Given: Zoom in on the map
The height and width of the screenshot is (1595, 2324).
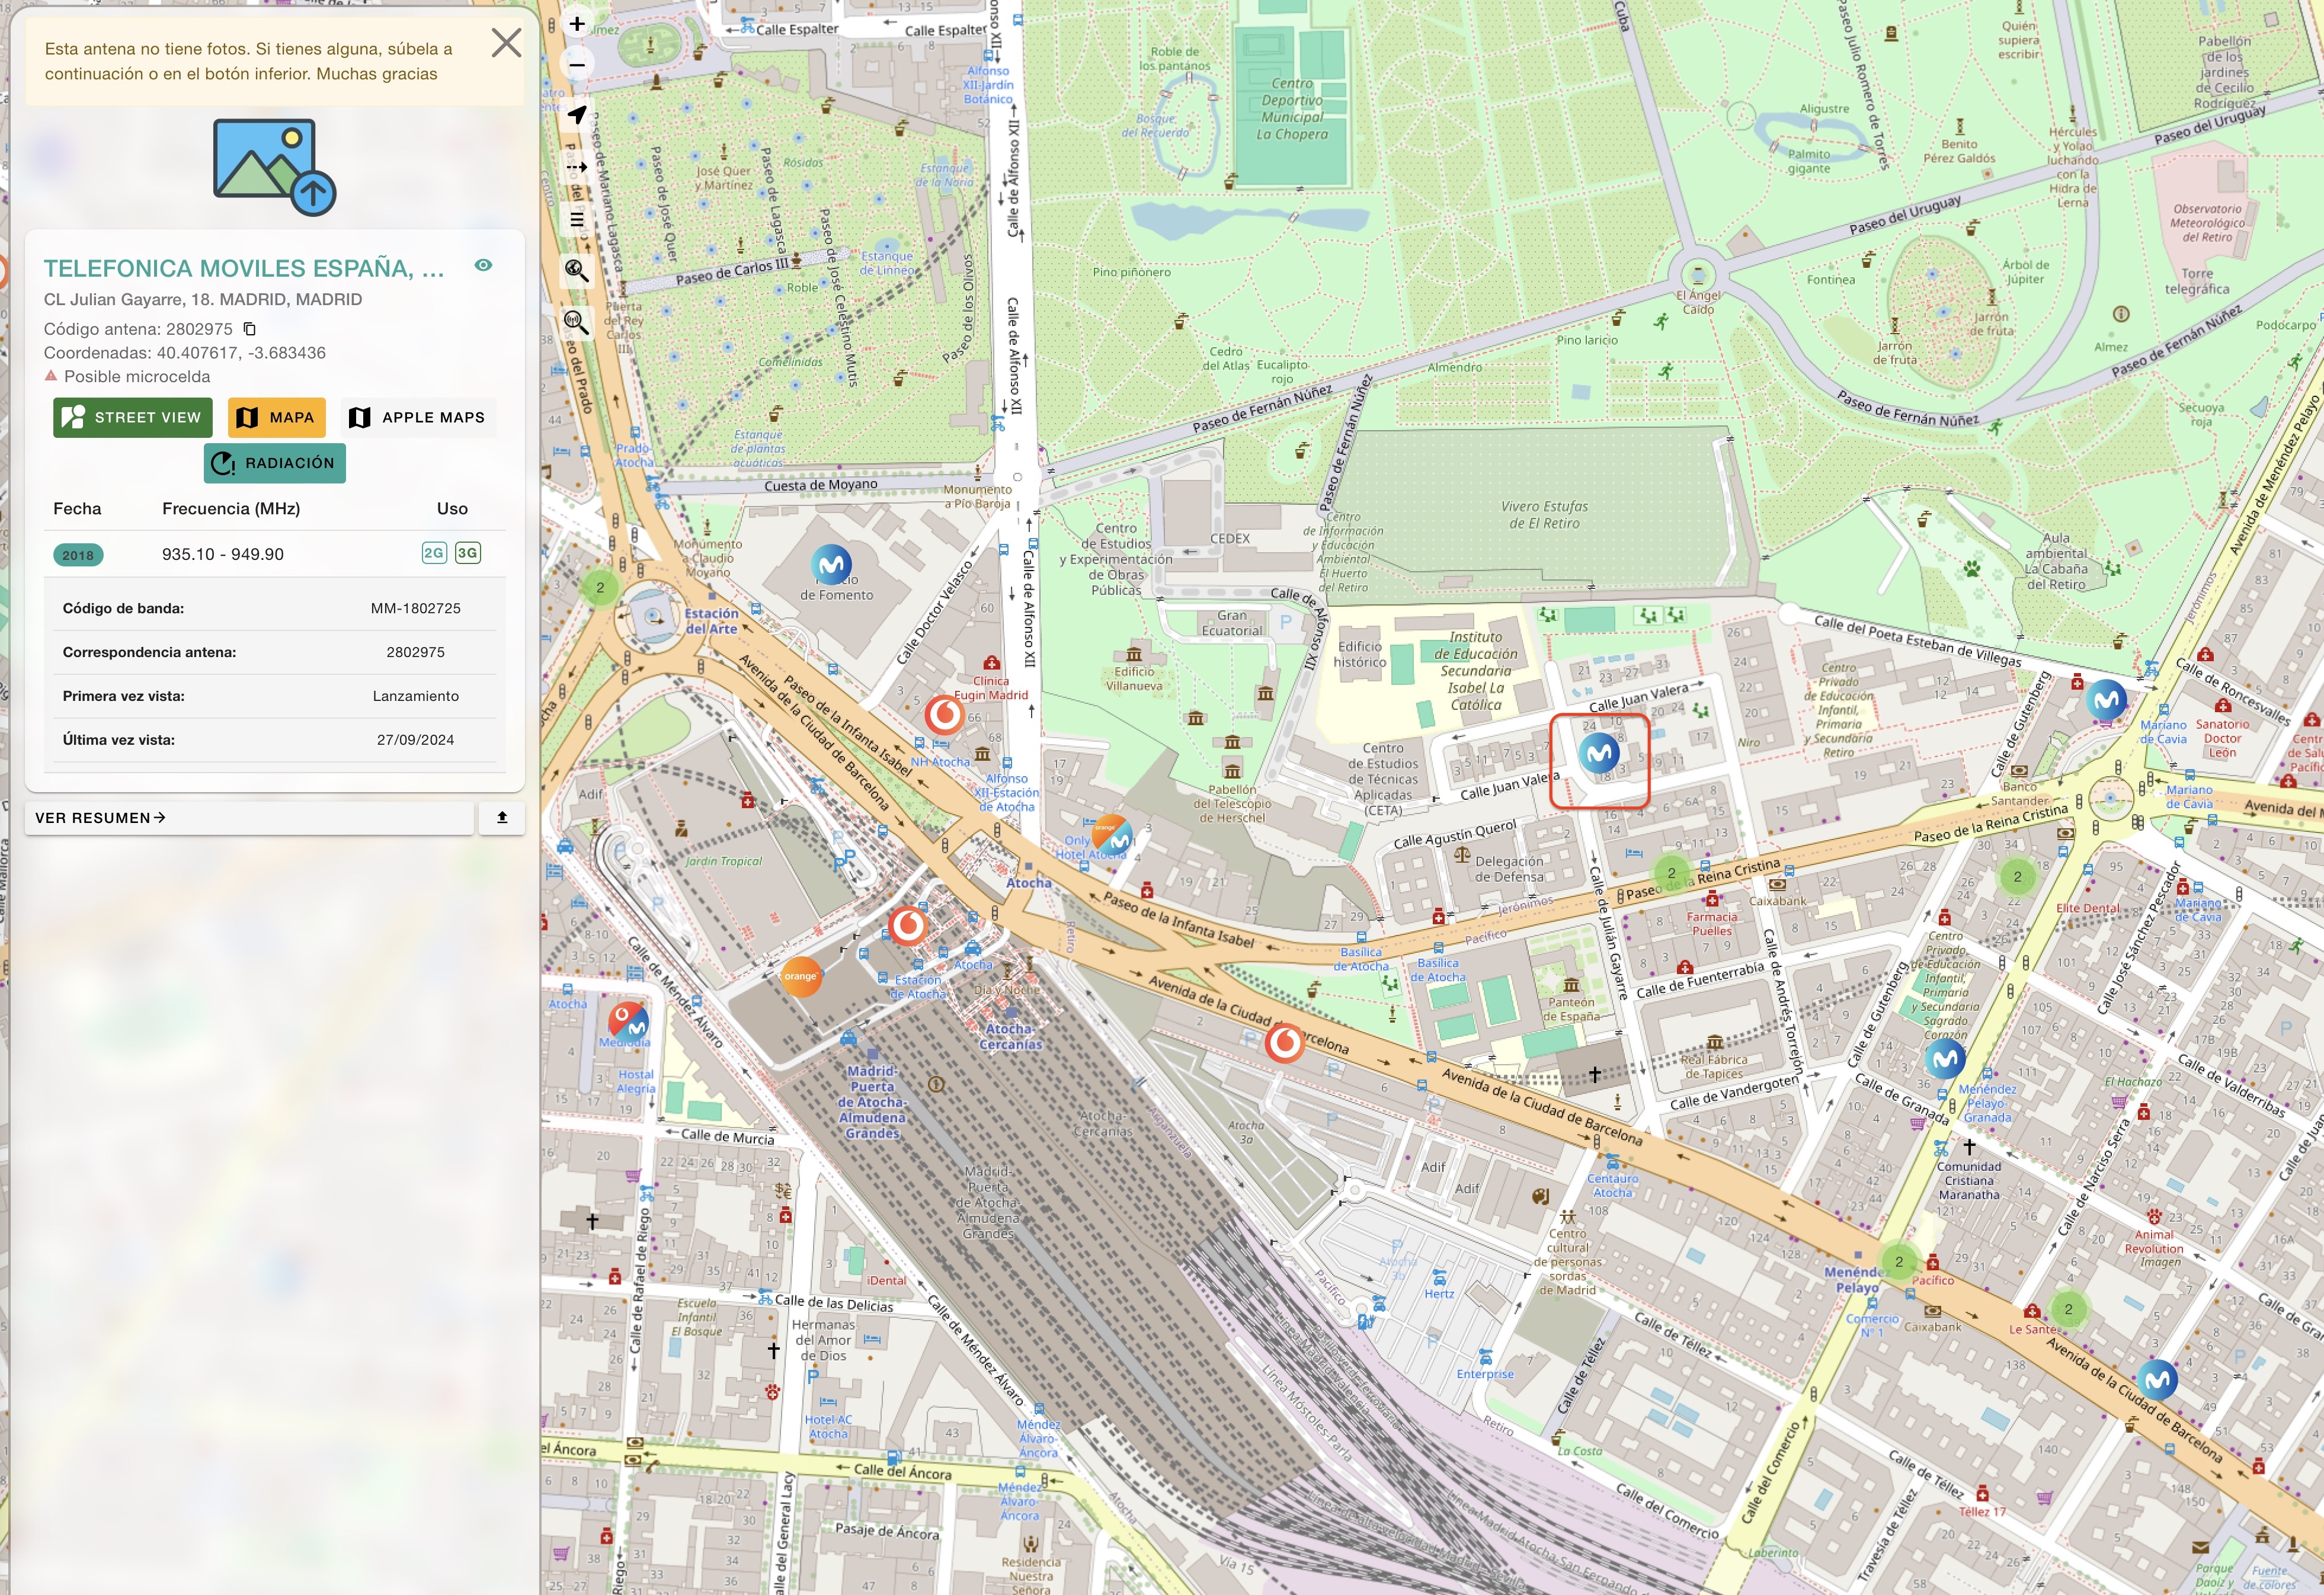Looking at the screenshot, I should (577, 24).
